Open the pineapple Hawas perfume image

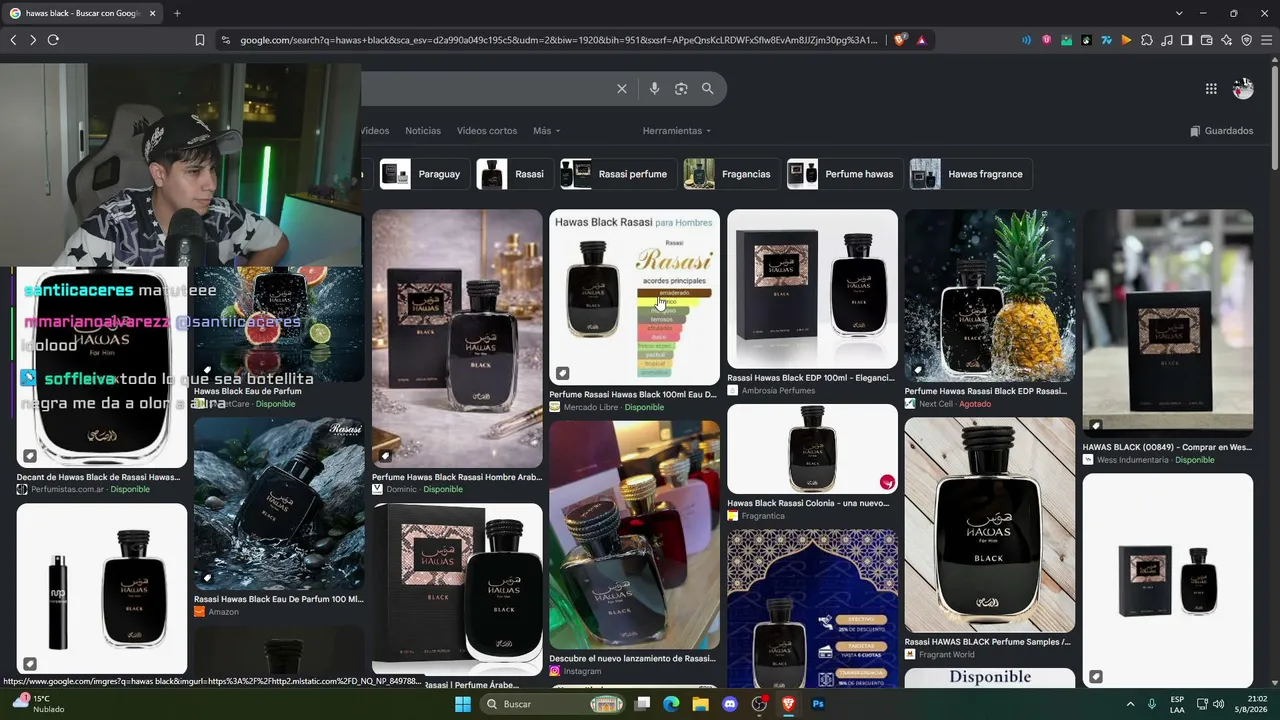point(990,296)
